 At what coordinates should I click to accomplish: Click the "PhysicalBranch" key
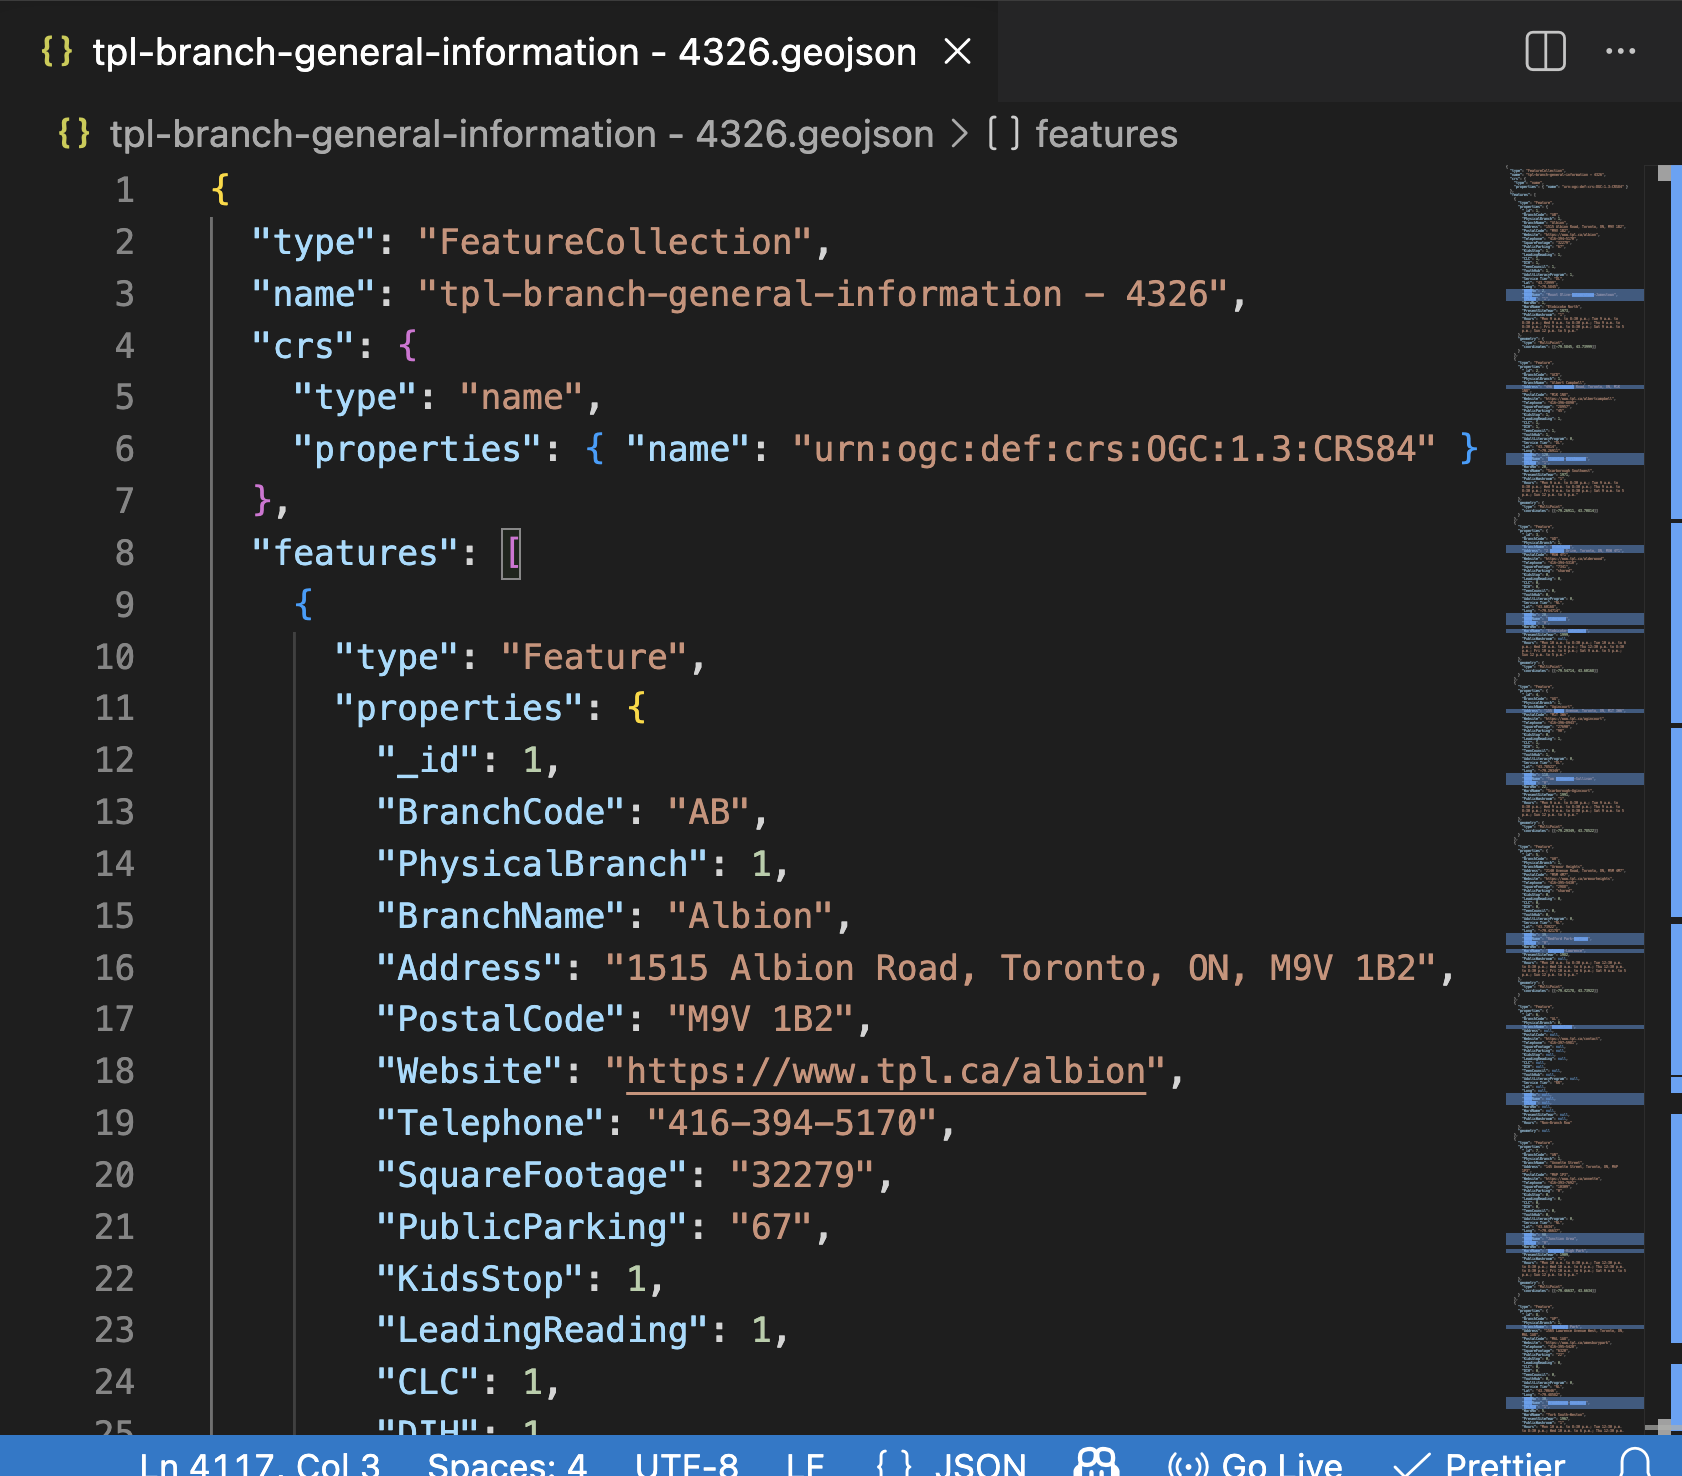(542, 864)
